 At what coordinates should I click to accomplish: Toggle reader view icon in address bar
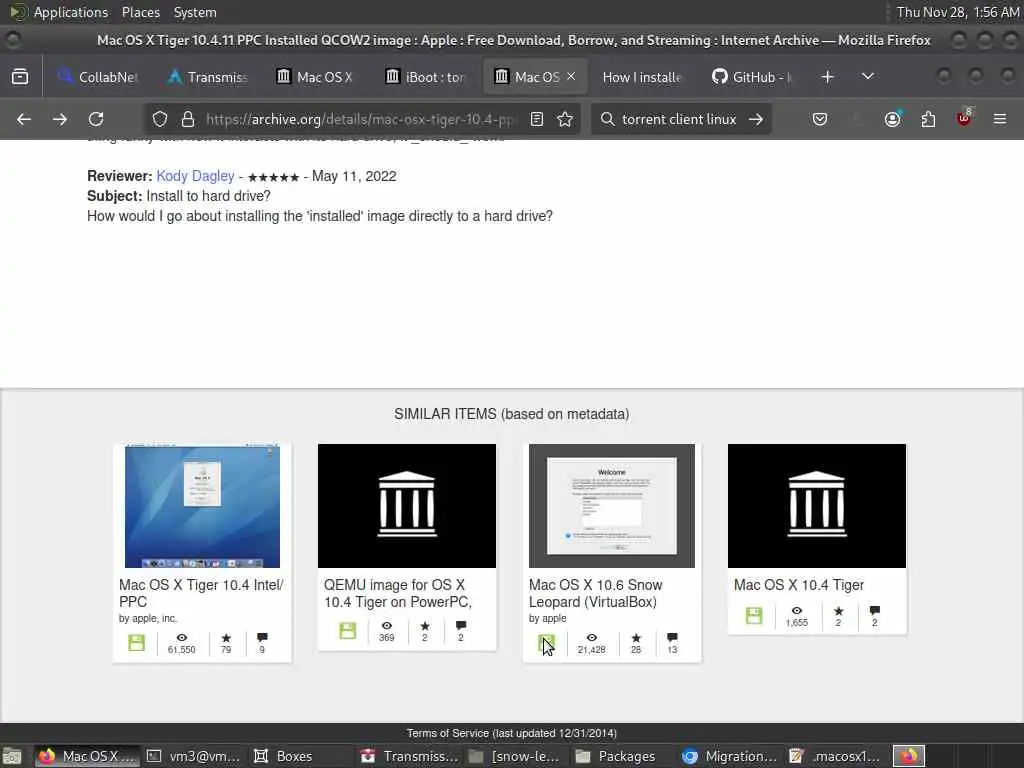pyautogui.click(x=537, y=119)
